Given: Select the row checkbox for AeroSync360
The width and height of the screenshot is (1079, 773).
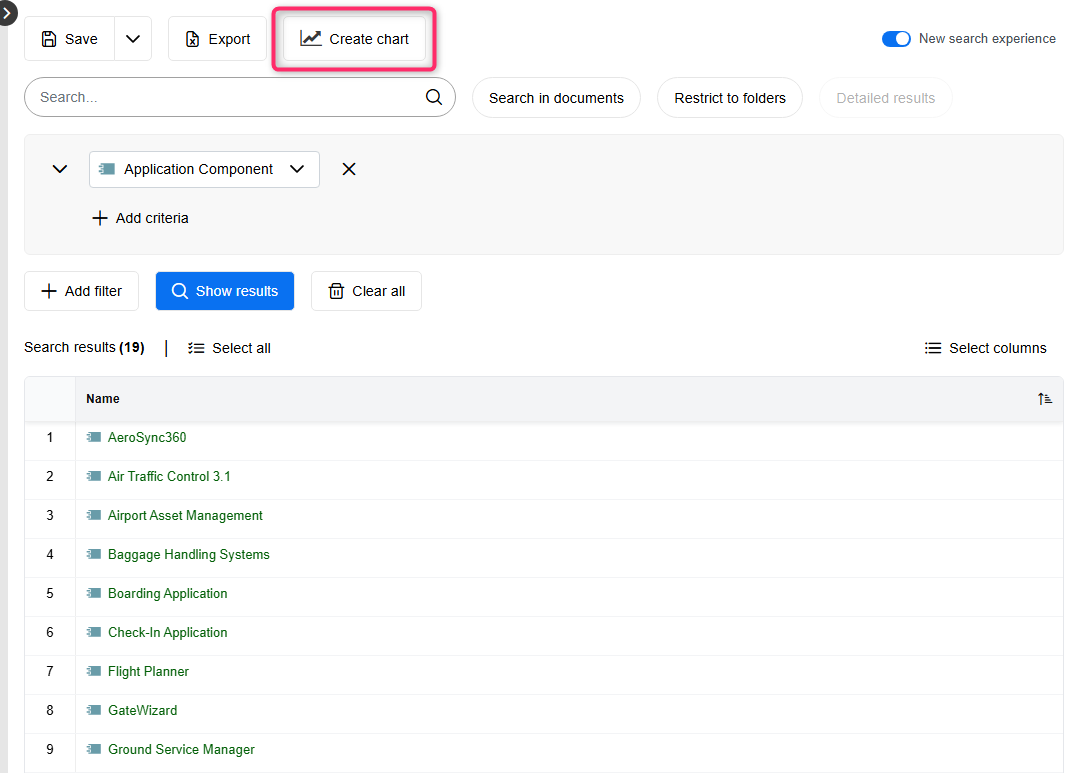Looking at the screenshot, I should coord(49,437).
